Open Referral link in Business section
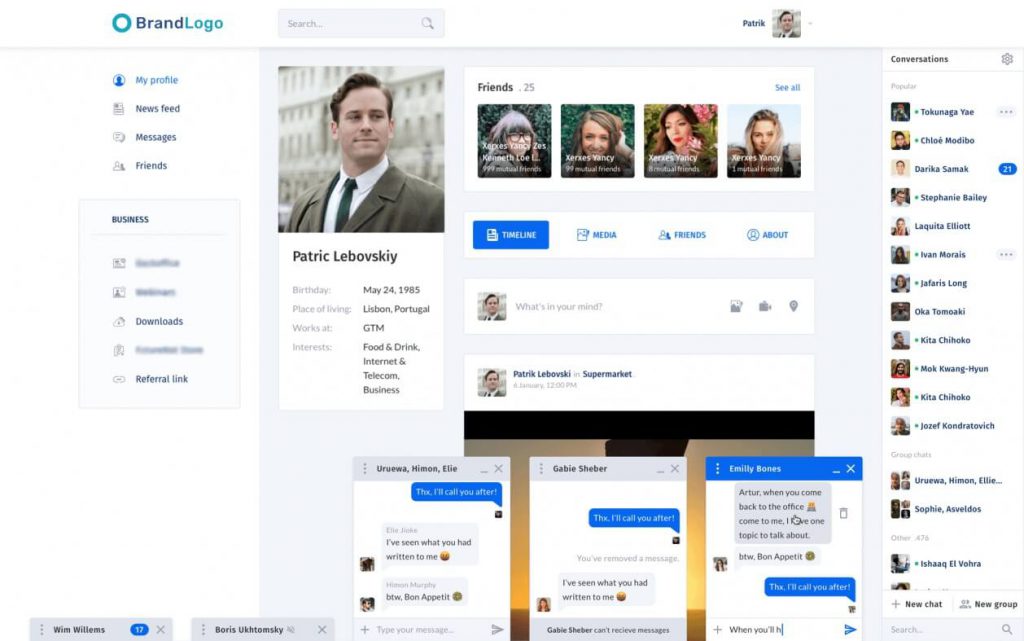The width and height of the screenshot is (1024, 641). [x=150, y=379]
